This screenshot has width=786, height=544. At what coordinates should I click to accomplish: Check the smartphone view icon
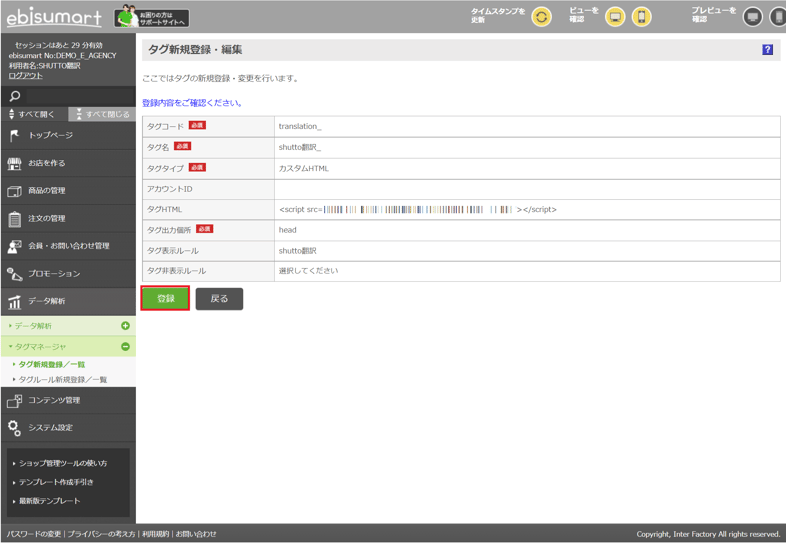click(641, 17)
